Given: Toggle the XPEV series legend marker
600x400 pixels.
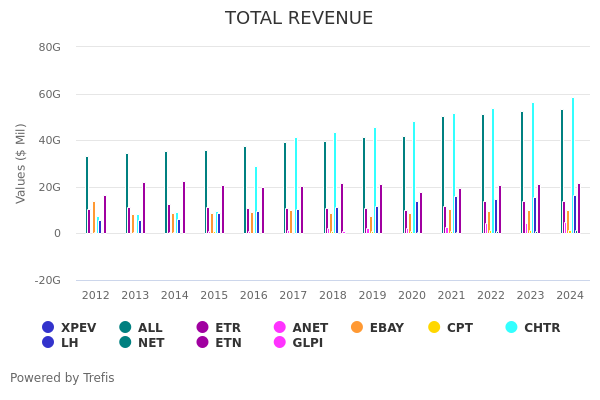Looking at the screenshot, I should tap(48, 327).
